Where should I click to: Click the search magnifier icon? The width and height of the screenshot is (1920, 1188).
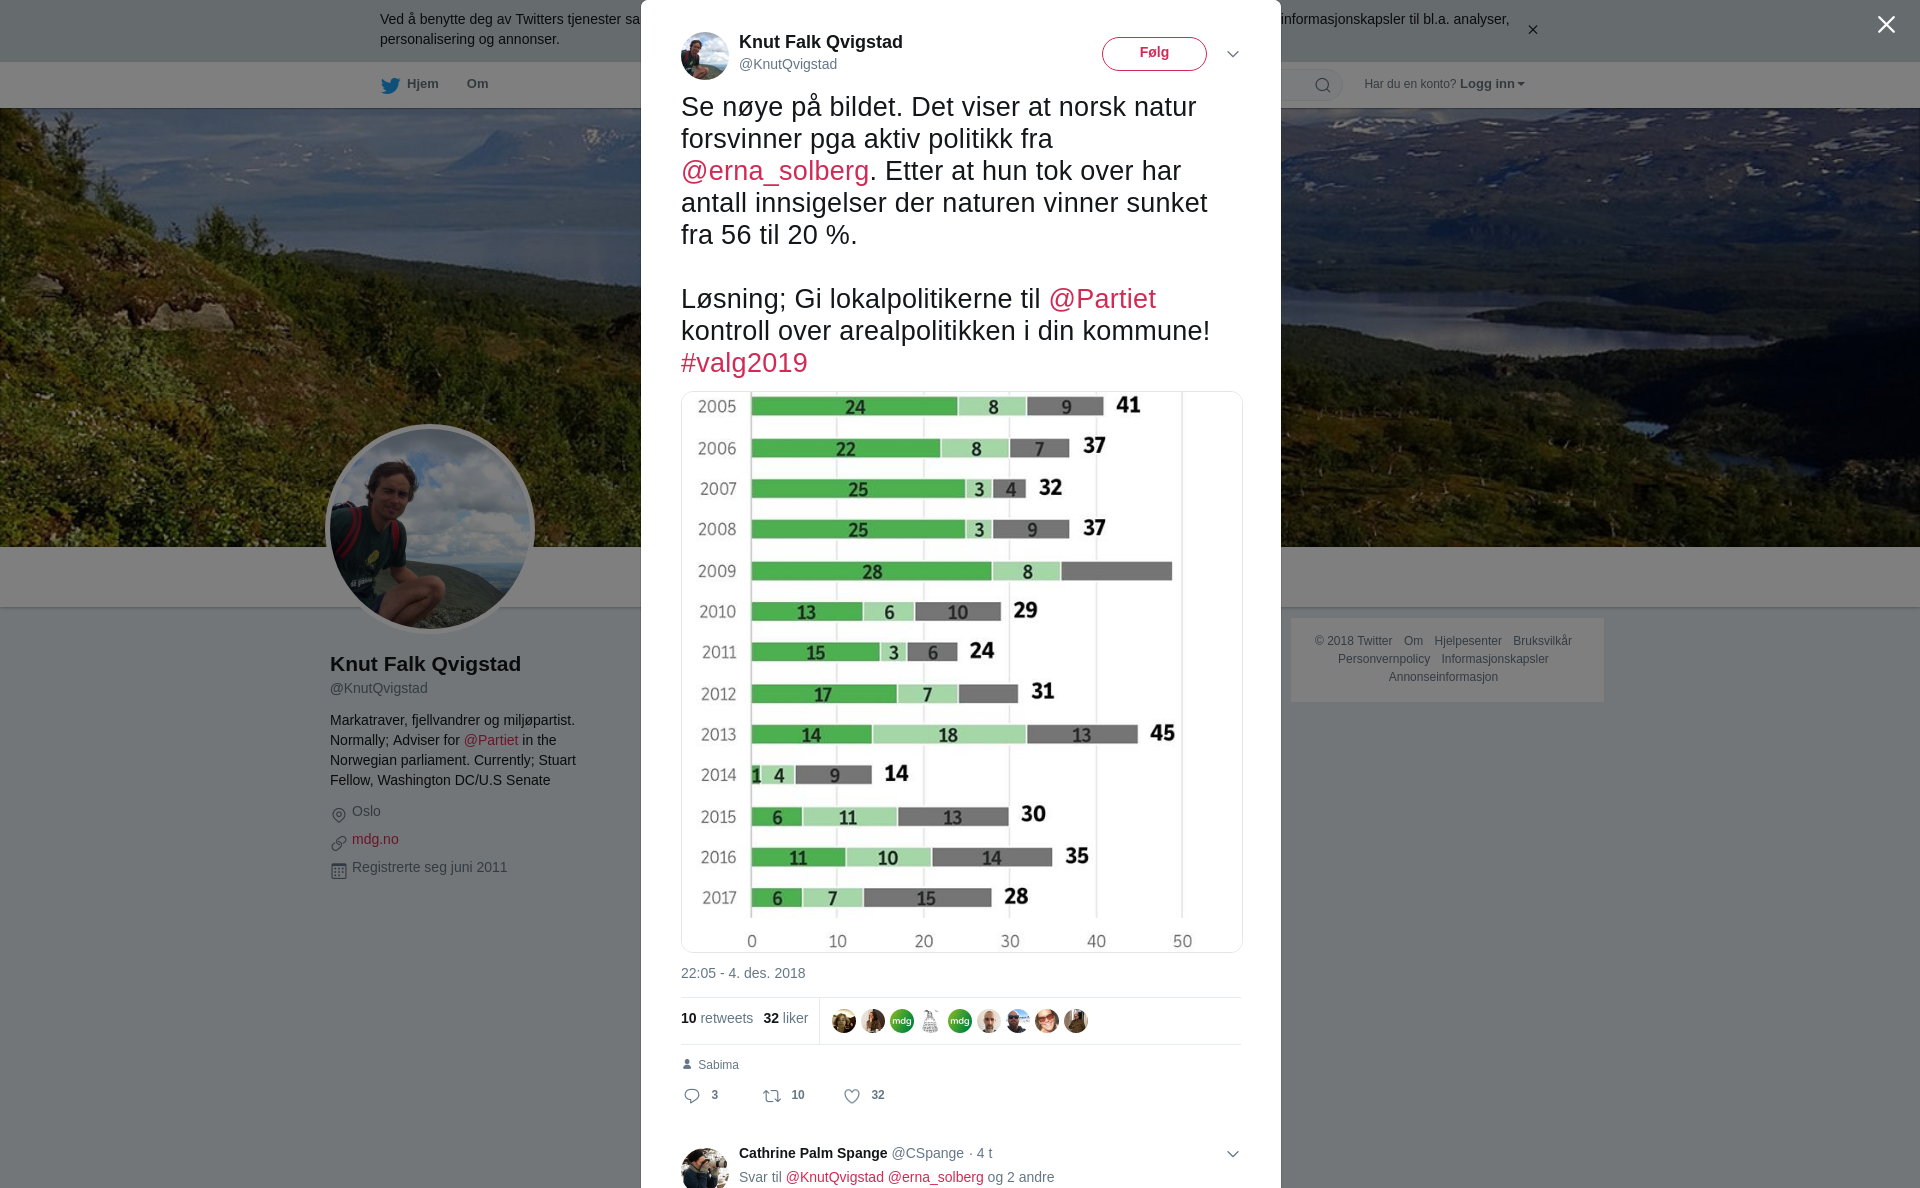pyautogui.click(x=1323, y=85)
